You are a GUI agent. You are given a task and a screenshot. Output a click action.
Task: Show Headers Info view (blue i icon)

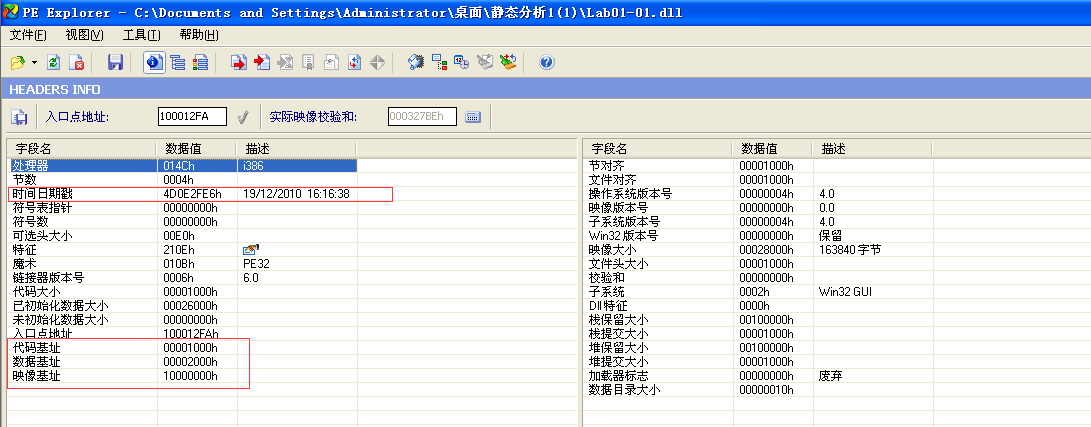tap(154, 63)
